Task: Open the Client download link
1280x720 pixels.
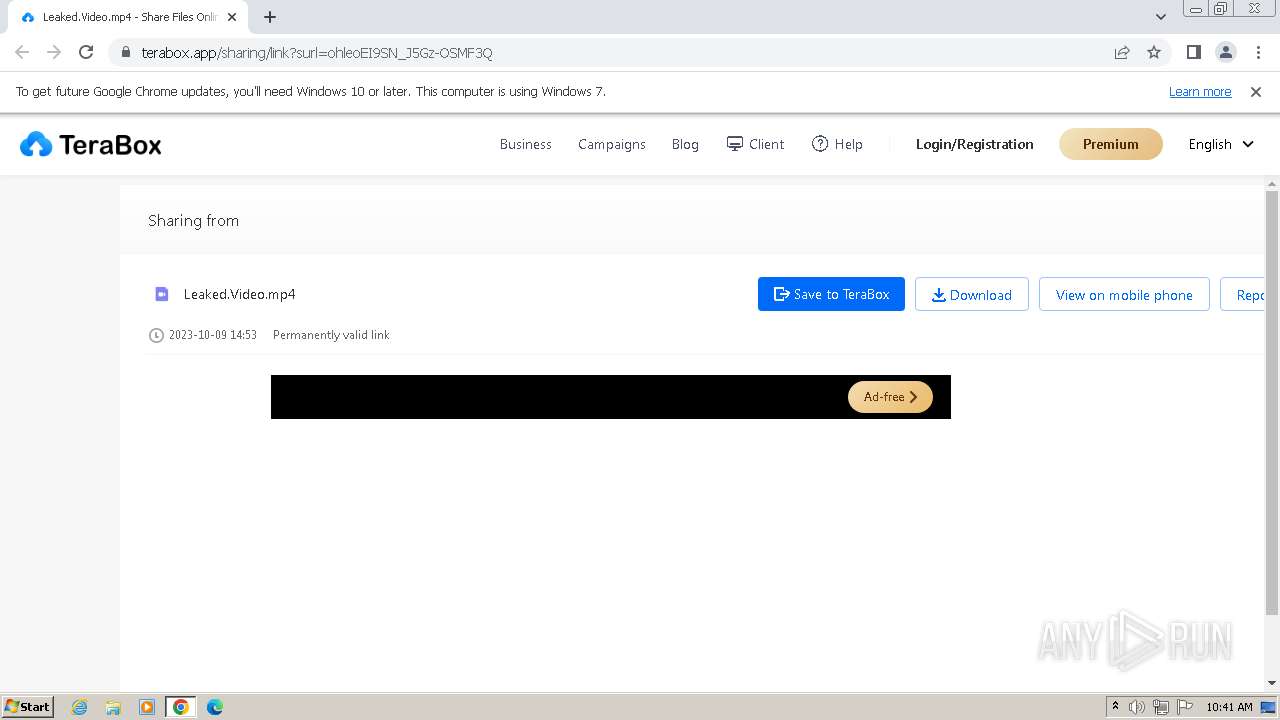Action: tap(755, 144)
